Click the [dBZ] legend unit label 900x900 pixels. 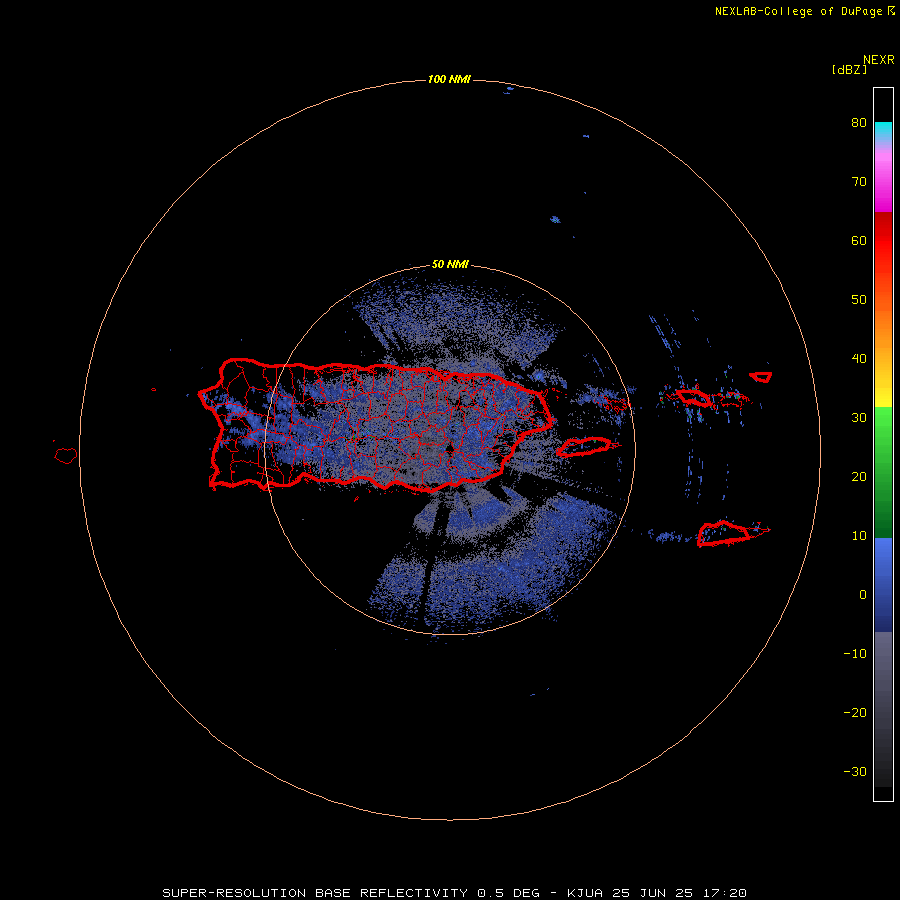[x=849, y=69]
